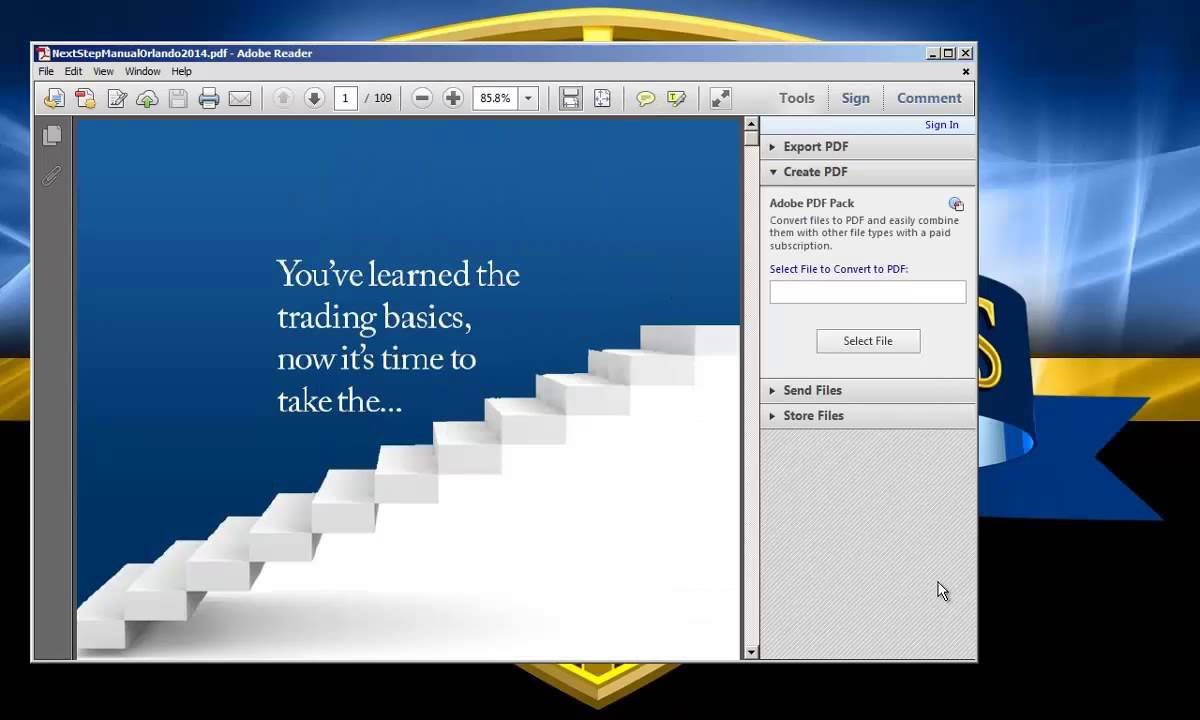Click the Save floppy disk icon
Image resolution: width=1200 pixels, height=720 pixels.
point(178,98)
